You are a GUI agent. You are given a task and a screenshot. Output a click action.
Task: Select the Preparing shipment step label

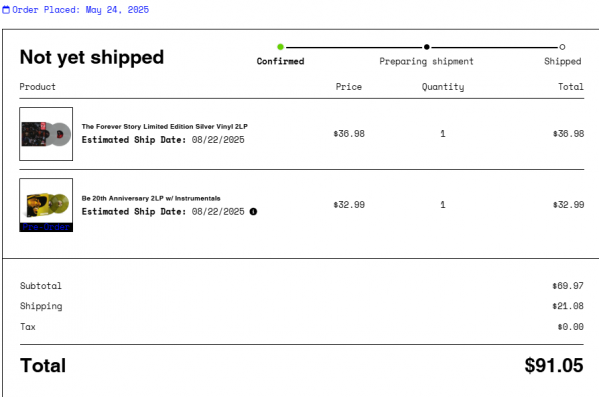tap(426, 62)
